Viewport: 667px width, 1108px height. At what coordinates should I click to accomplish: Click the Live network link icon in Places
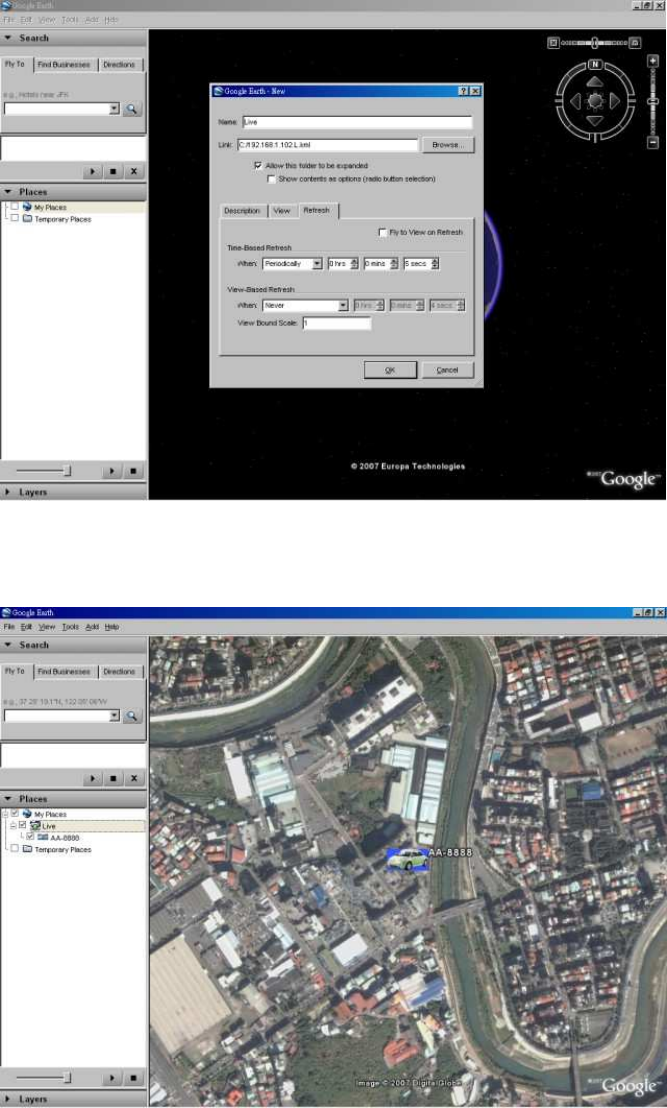(35, 825)
